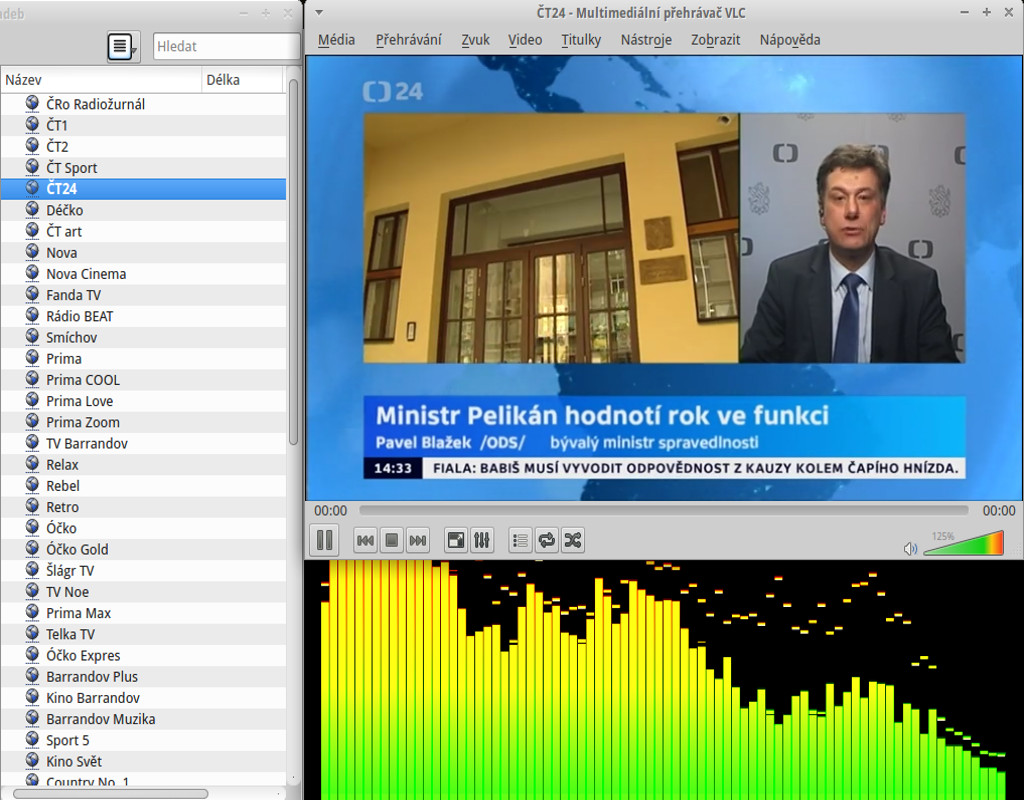This screenshot has height=800, width=1024.
Task: Open the Nástroje menu
Action: (645, 40)
